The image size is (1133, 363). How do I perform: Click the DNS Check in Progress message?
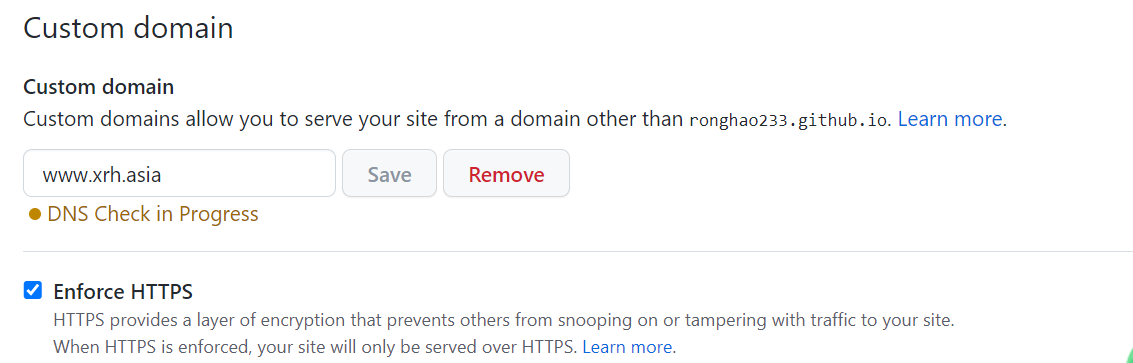152,215
